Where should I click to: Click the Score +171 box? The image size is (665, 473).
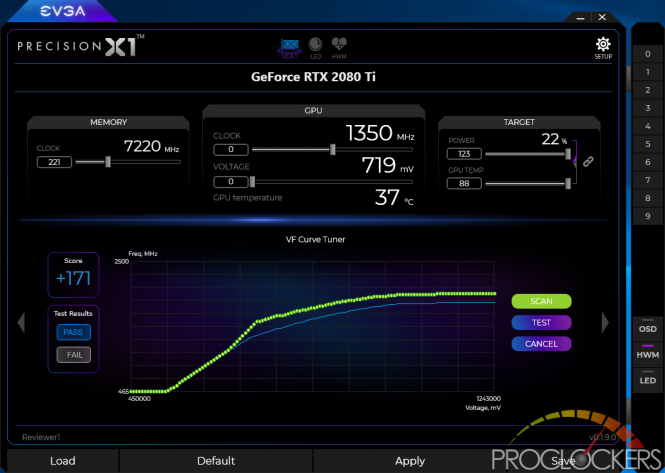click(x=73, y=274)
